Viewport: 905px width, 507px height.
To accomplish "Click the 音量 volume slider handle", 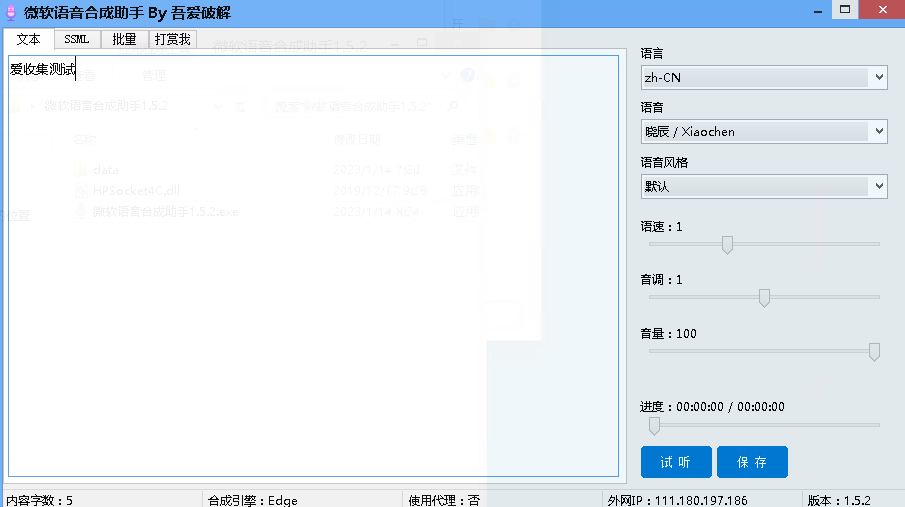I will pos(874,352).
